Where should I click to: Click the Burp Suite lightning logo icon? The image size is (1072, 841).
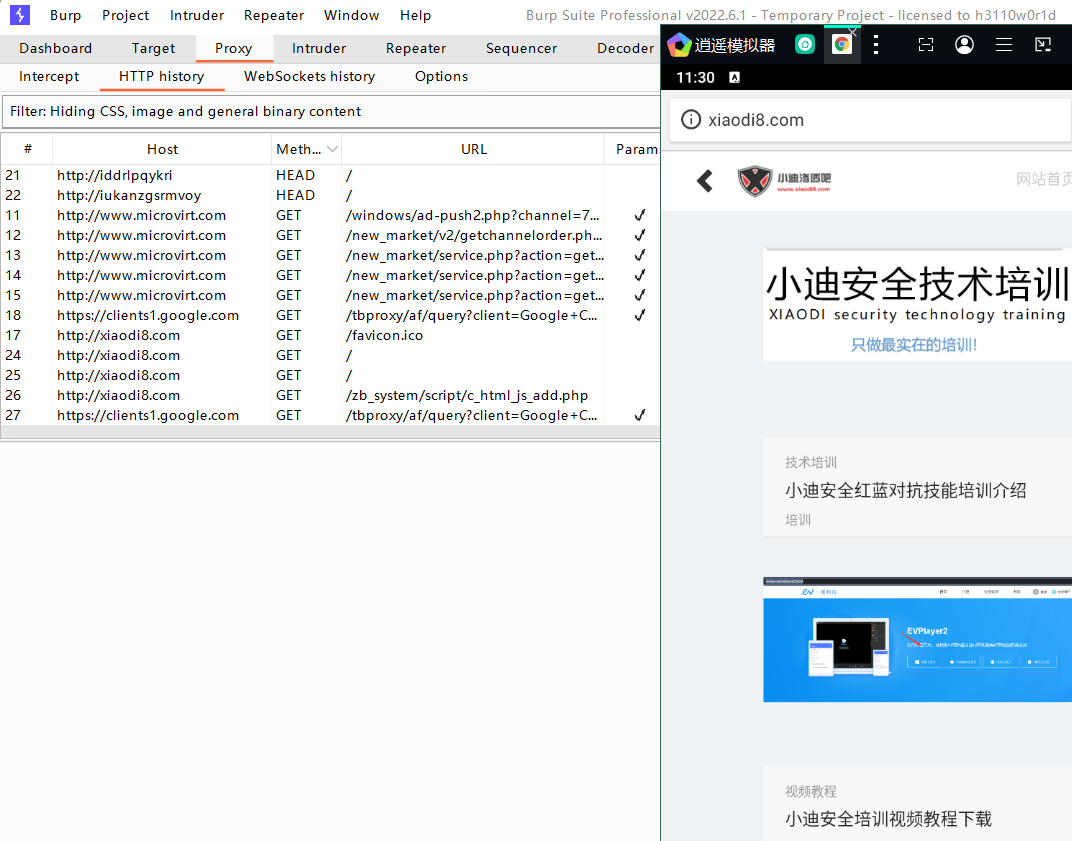pos(20,14)
